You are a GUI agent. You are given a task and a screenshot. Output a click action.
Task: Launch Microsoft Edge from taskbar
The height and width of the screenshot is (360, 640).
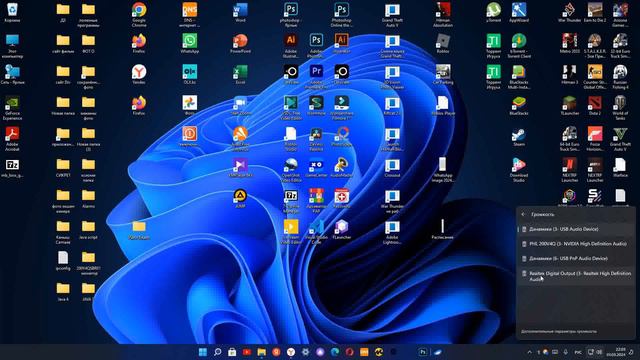pyautogui.click(x=335, y=352)
